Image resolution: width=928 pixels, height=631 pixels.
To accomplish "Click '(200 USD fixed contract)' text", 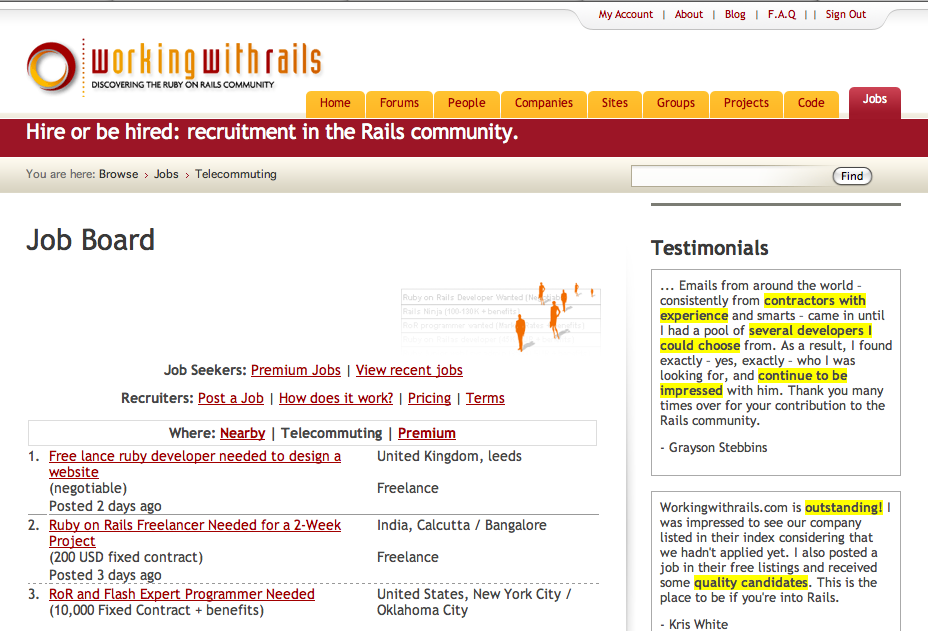I will click(126, 557).
